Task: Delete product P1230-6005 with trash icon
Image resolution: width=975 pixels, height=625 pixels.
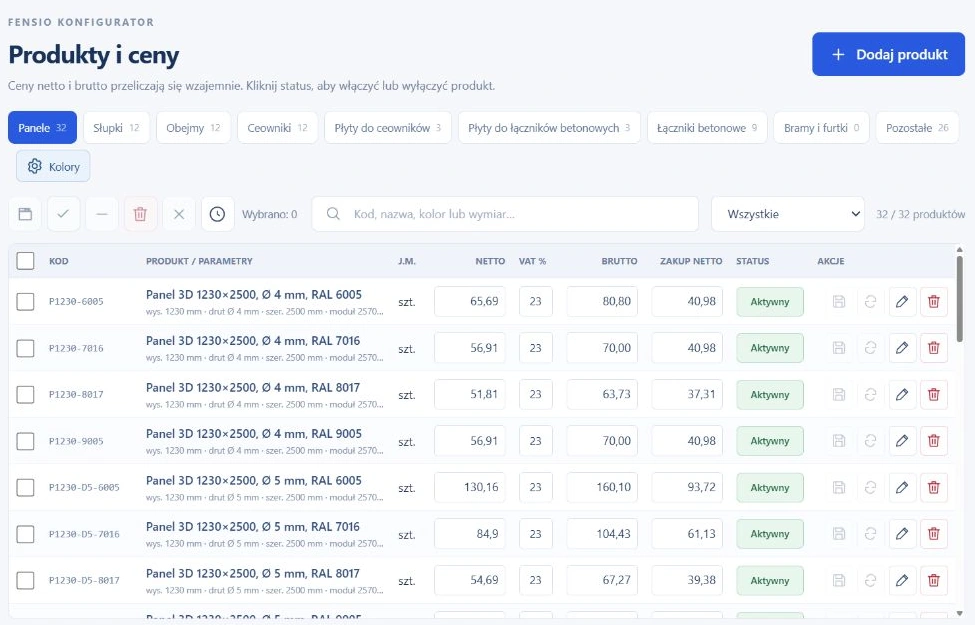Action: pyautogui.click(x=934, y=302)
